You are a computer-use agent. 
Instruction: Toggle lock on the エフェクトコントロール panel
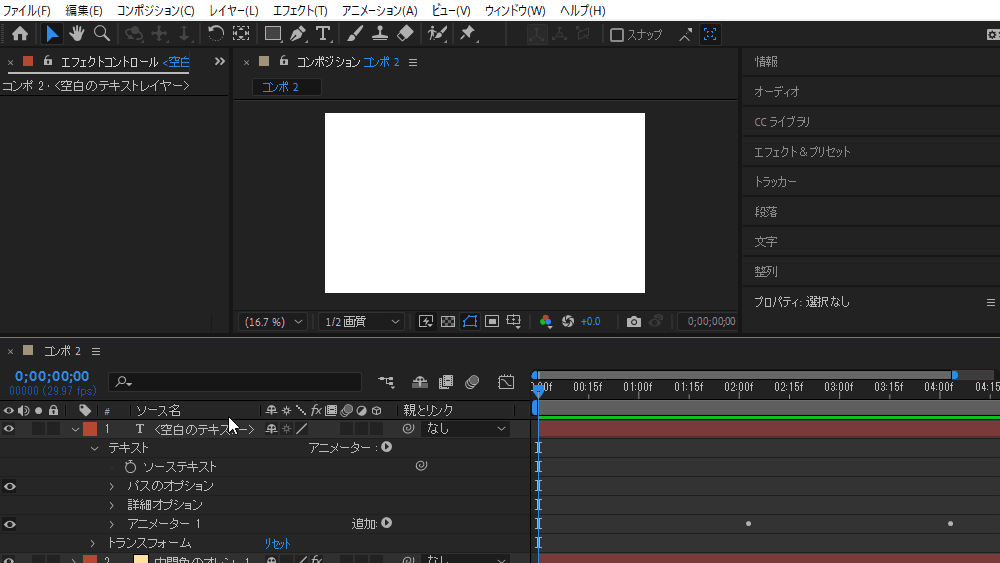48,61
